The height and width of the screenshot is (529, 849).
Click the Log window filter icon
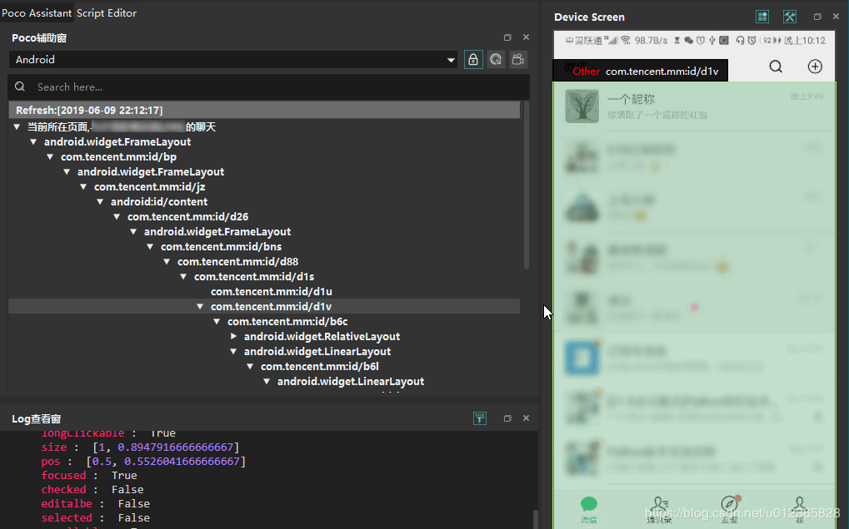(x=480, y=418)
